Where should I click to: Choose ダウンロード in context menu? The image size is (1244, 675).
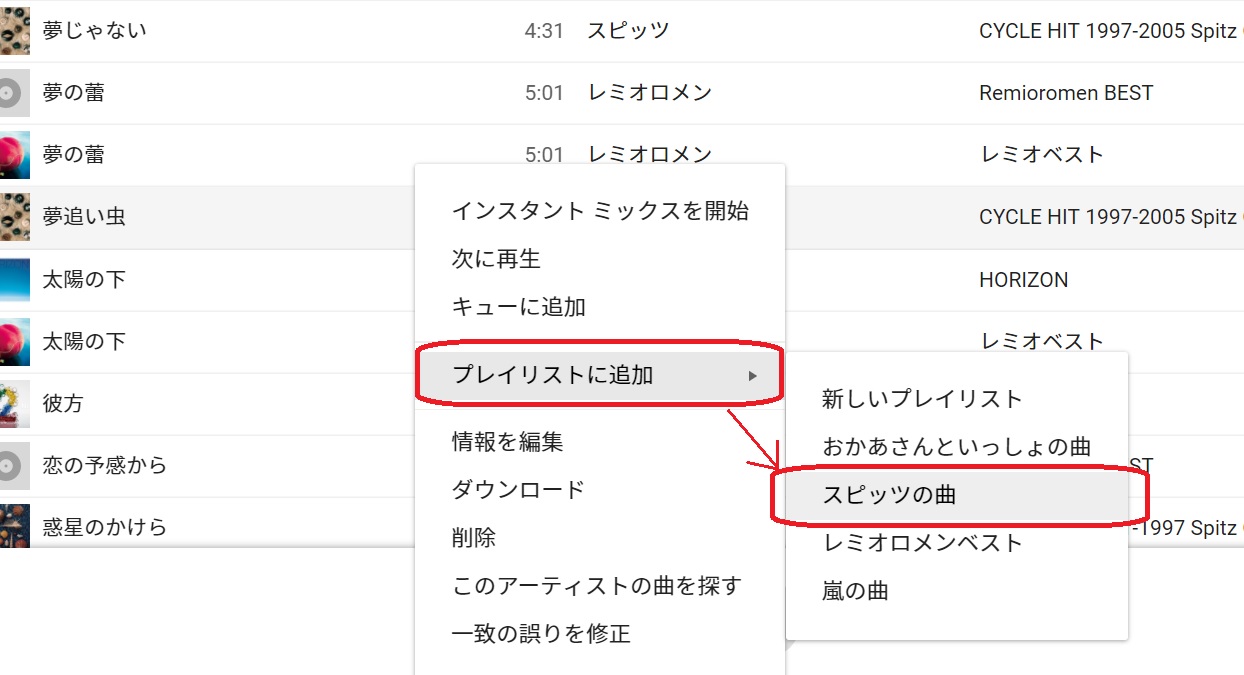[x=518, y=490]
